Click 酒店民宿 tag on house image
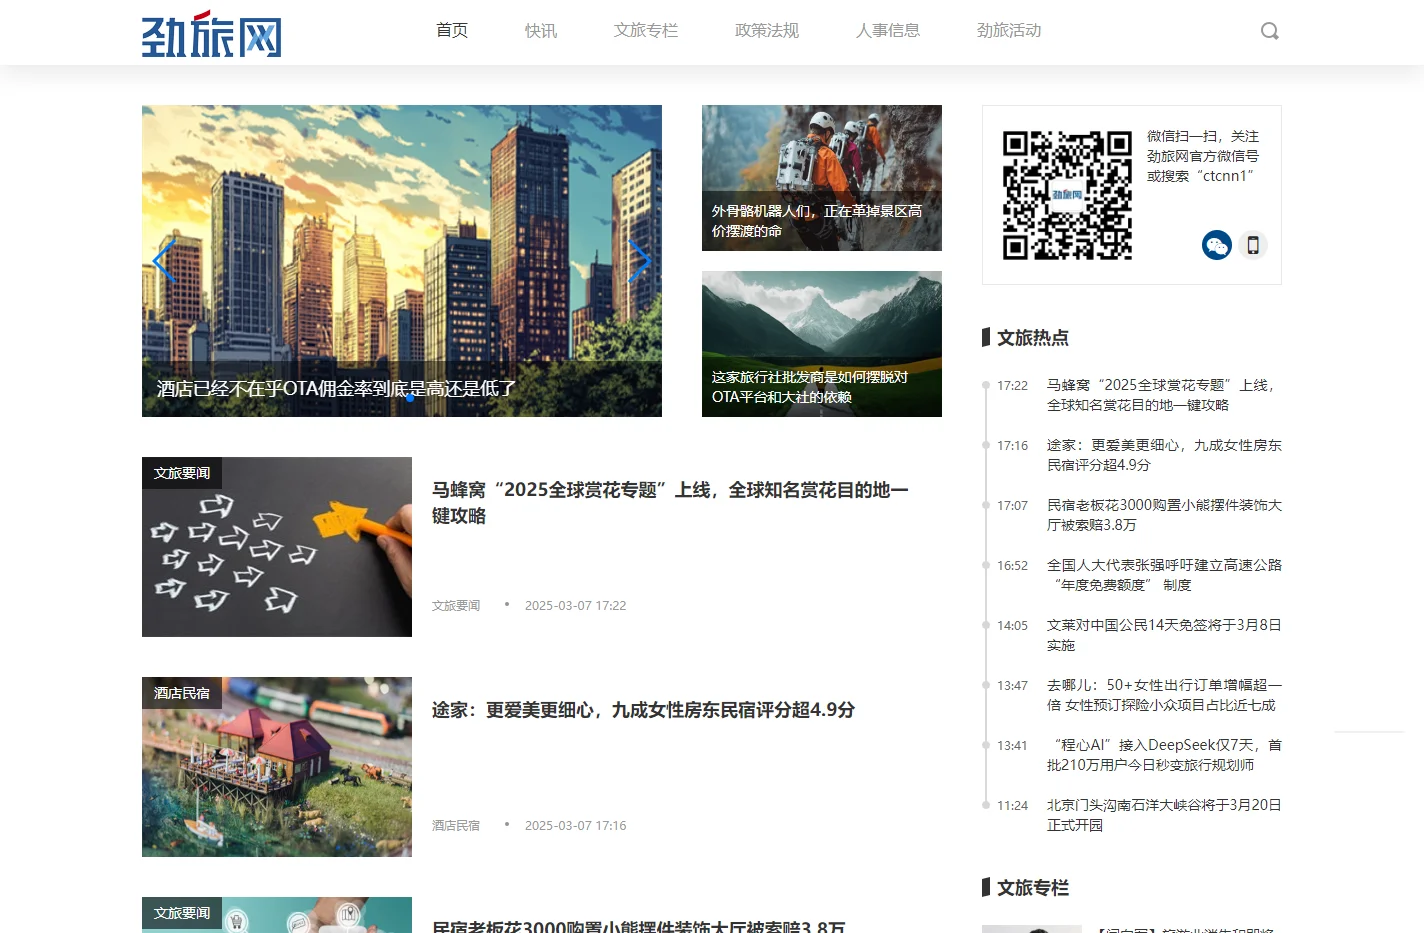1424x933 pixels. coord(182,693)
